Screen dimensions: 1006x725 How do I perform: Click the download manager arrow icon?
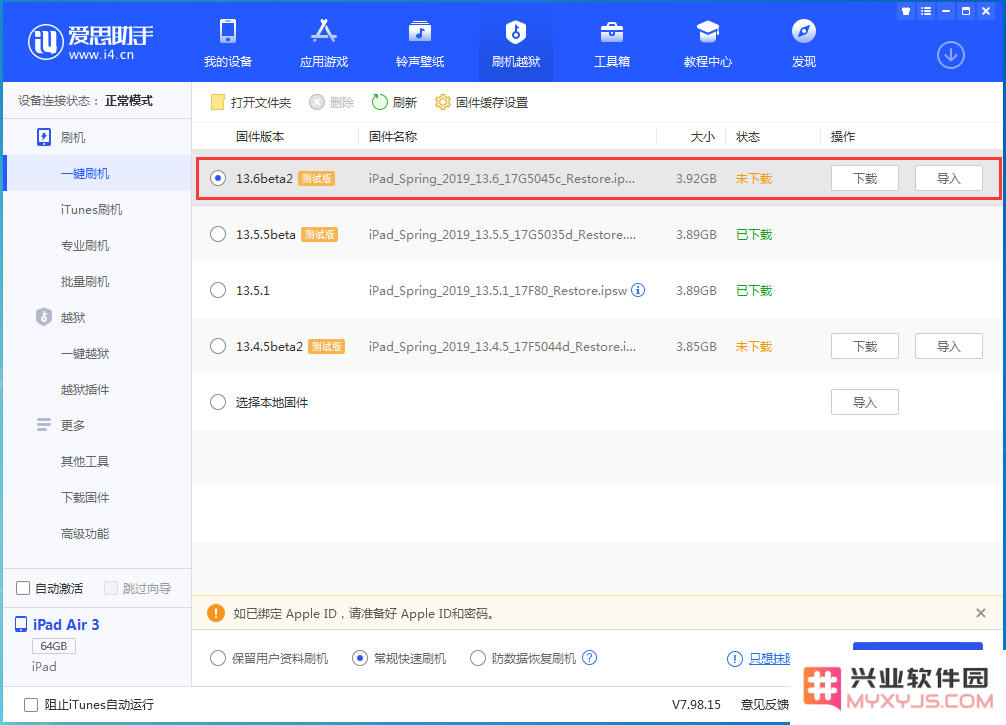950,55
